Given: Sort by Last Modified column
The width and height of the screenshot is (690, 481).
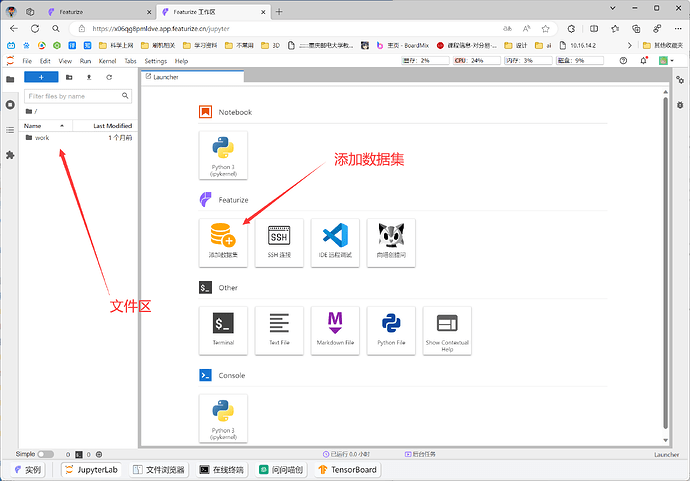Looking at the screenshot, I should click(x=105, y=126).
